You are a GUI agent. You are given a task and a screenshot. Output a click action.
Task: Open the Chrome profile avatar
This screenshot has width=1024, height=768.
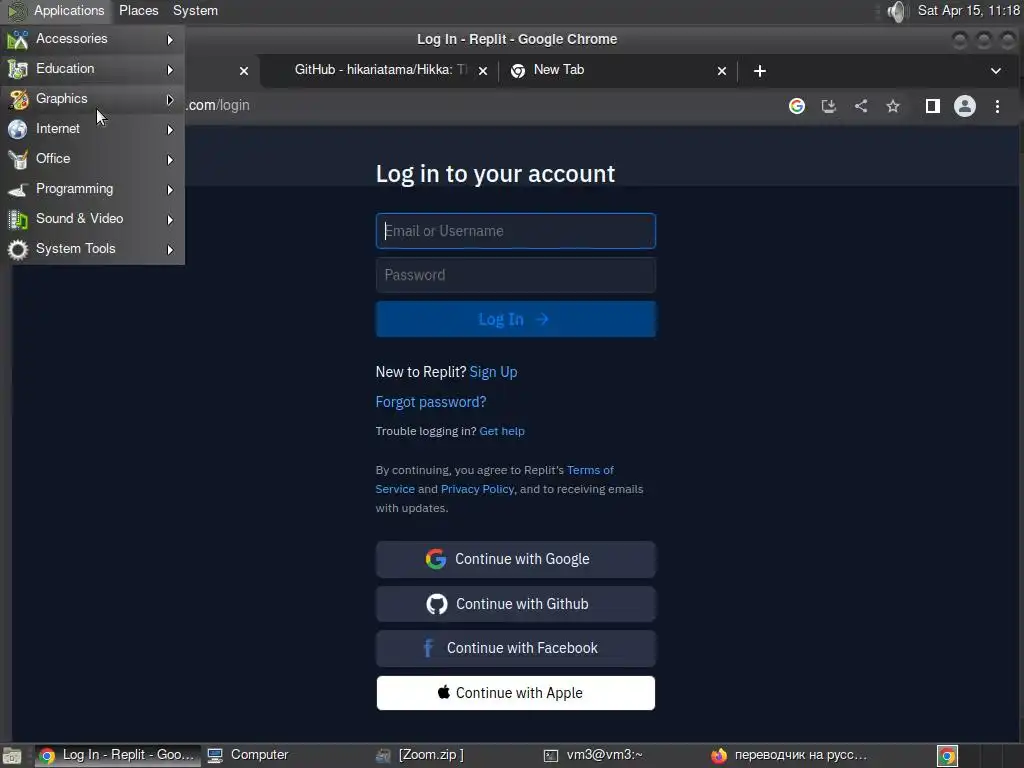(965, 106)
